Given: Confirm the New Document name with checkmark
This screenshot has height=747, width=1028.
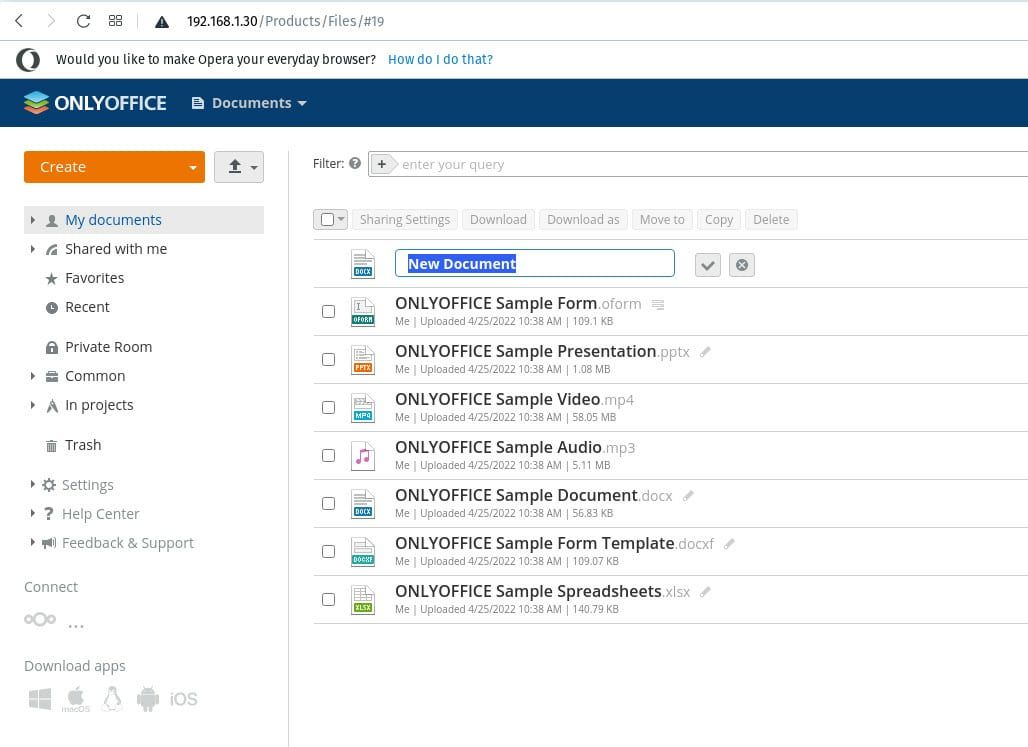Looking at the screenshot, I should [708, 264].
